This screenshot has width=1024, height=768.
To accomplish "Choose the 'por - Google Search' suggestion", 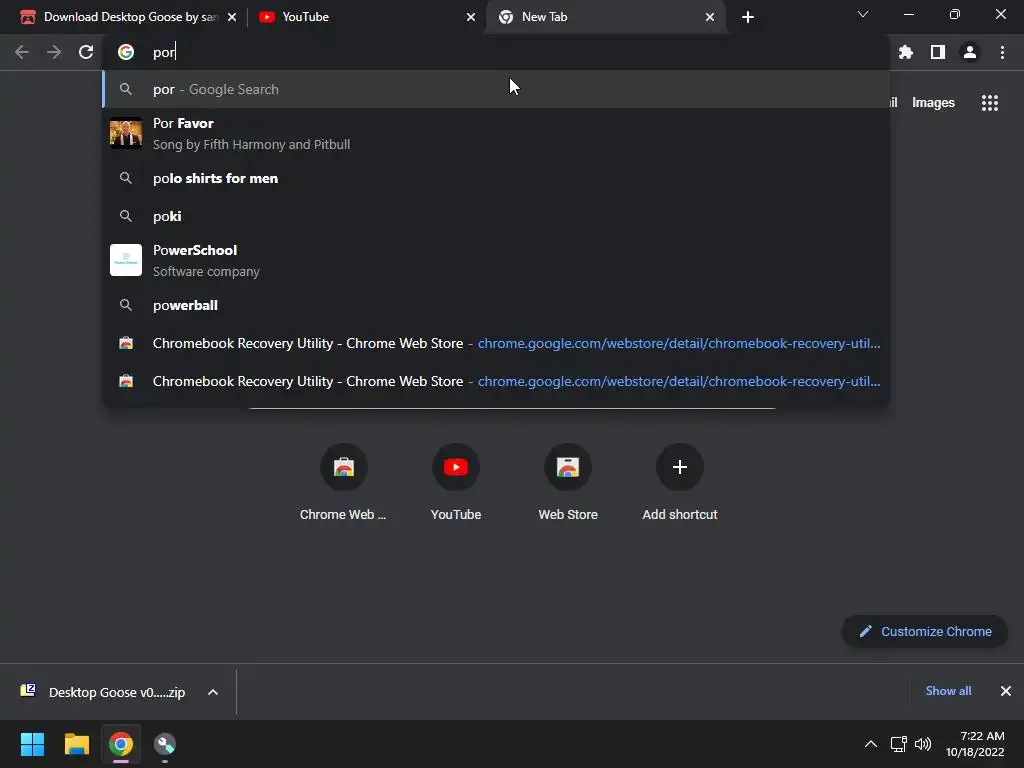I will click(496, 89).
